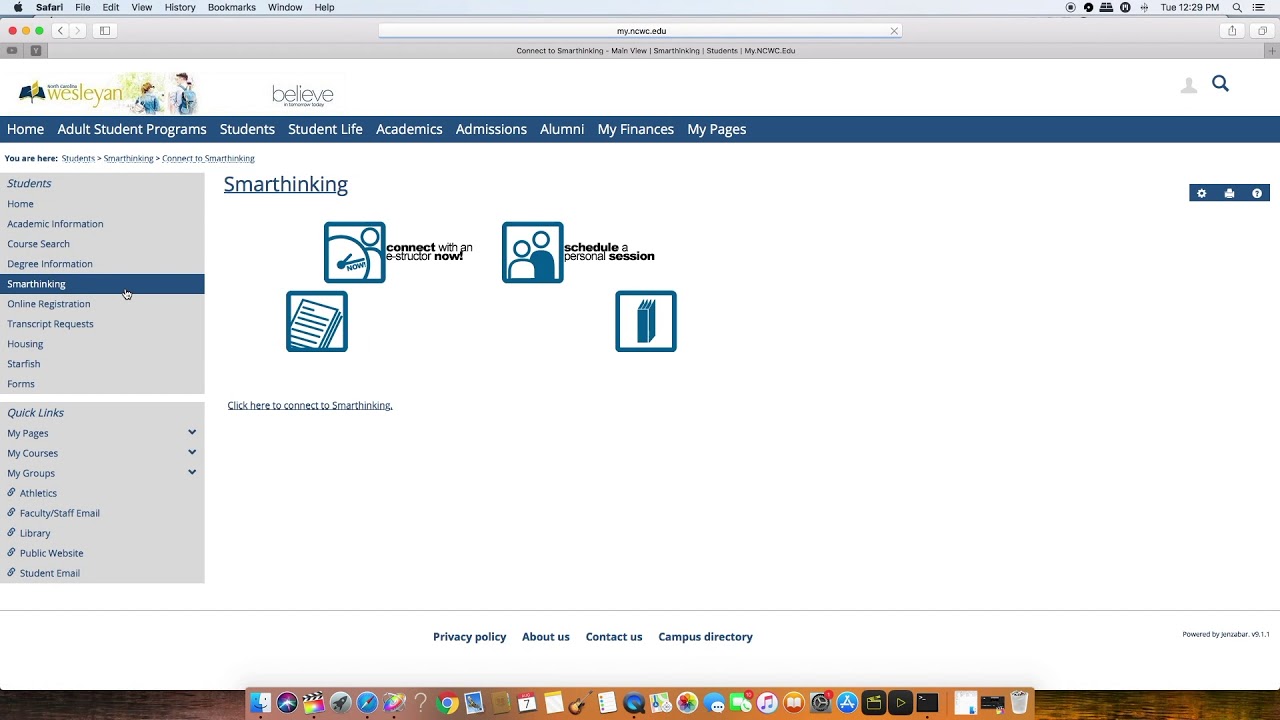Image resolution: width=1280 pixels, height=720 pixels.
Task: Open Transcript Requests in the sidebar
Action: (x=50, y=324)
